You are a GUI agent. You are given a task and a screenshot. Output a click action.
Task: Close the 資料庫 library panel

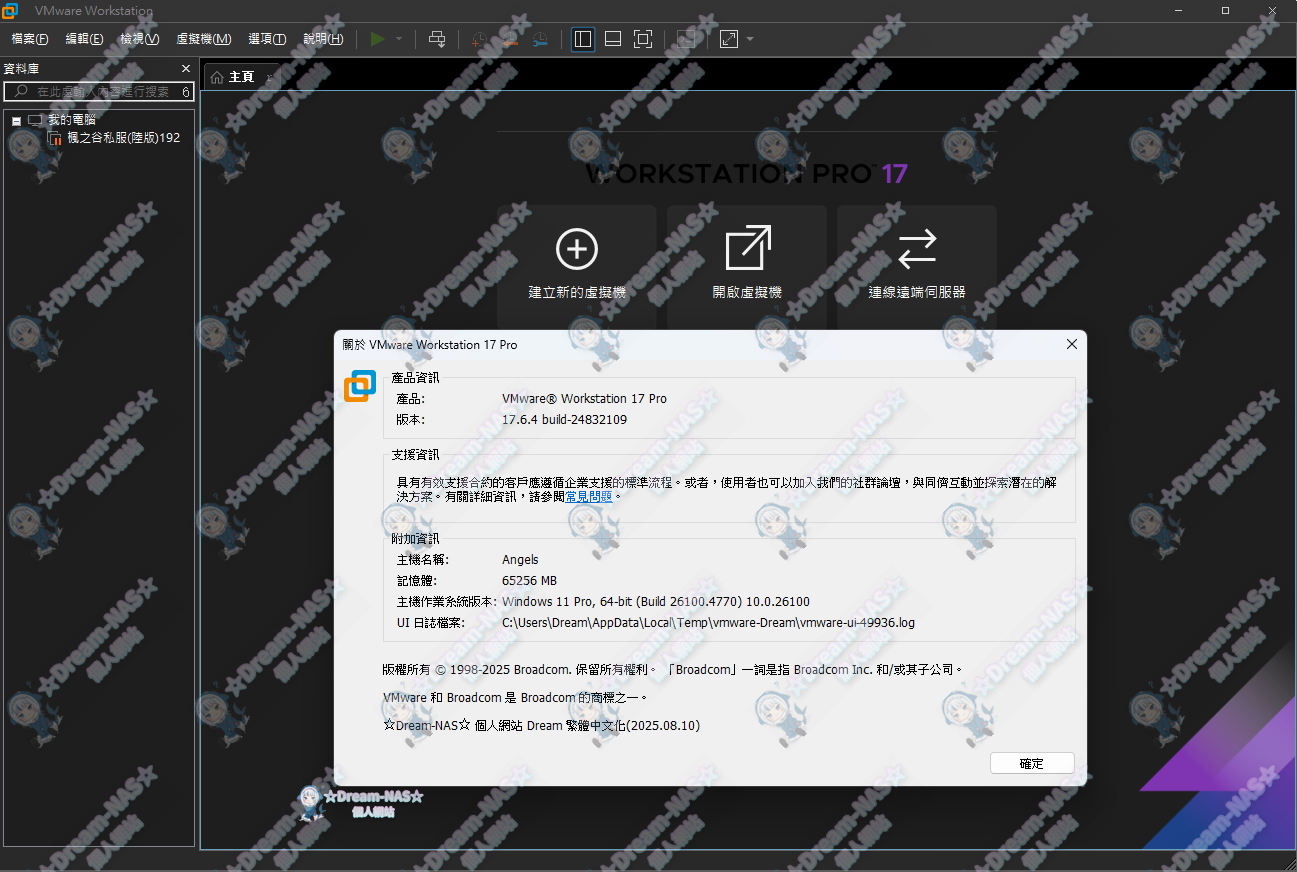tap(185, 69)
